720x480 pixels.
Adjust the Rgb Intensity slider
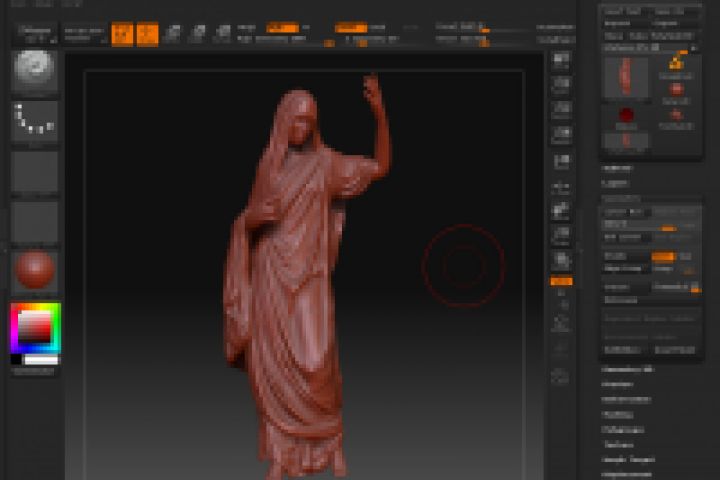282,40
